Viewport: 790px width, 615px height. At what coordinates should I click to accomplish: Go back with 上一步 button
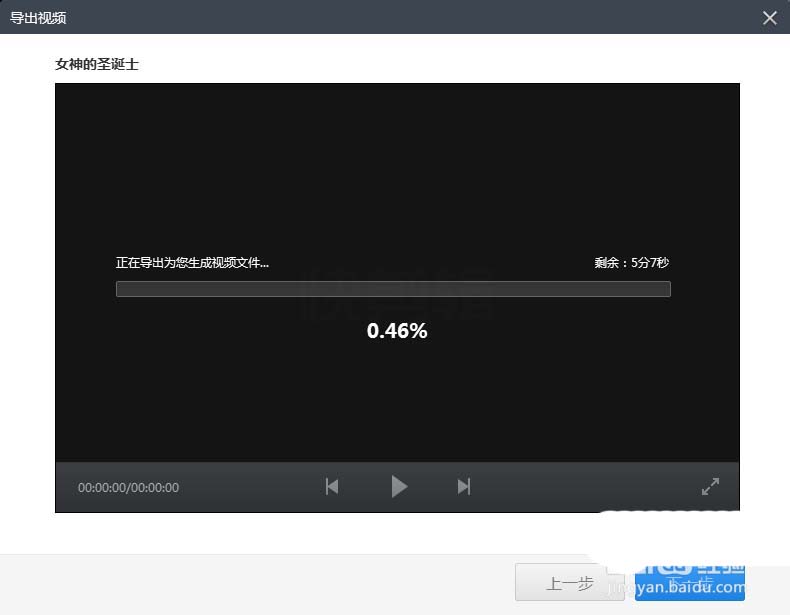[569, 583]
